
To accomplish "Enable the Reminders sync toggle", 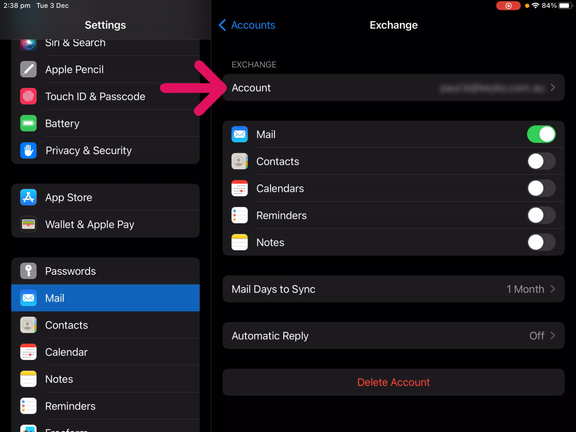I will click(541, 215).
